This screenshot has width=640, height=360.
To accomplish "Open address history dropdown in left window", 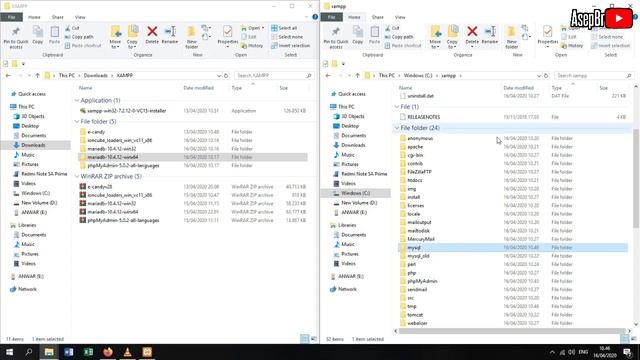I will pos(219,76).
